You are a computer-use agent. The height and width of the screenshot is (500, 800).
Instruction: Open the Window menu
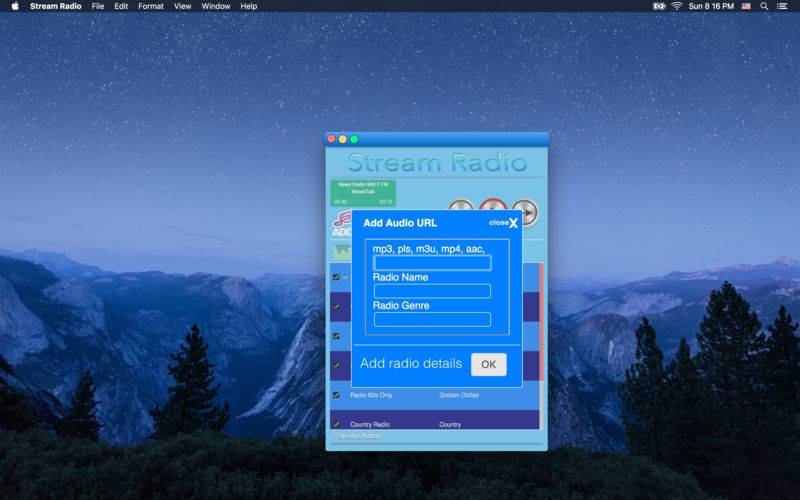coord(216,6)
